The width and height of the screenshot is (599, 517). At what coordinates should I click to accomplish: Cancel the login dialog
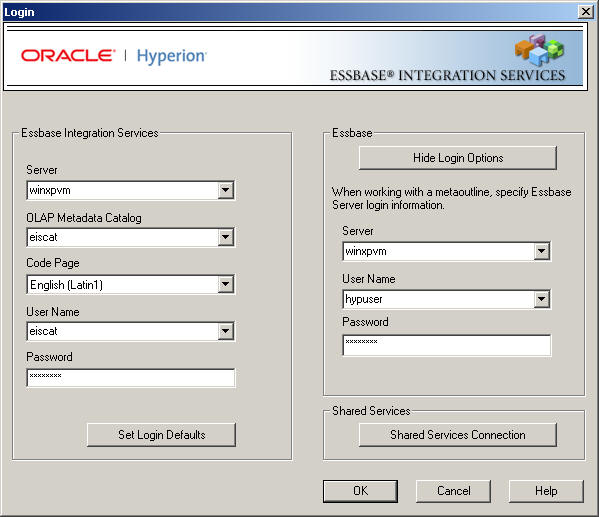(453, 491)
